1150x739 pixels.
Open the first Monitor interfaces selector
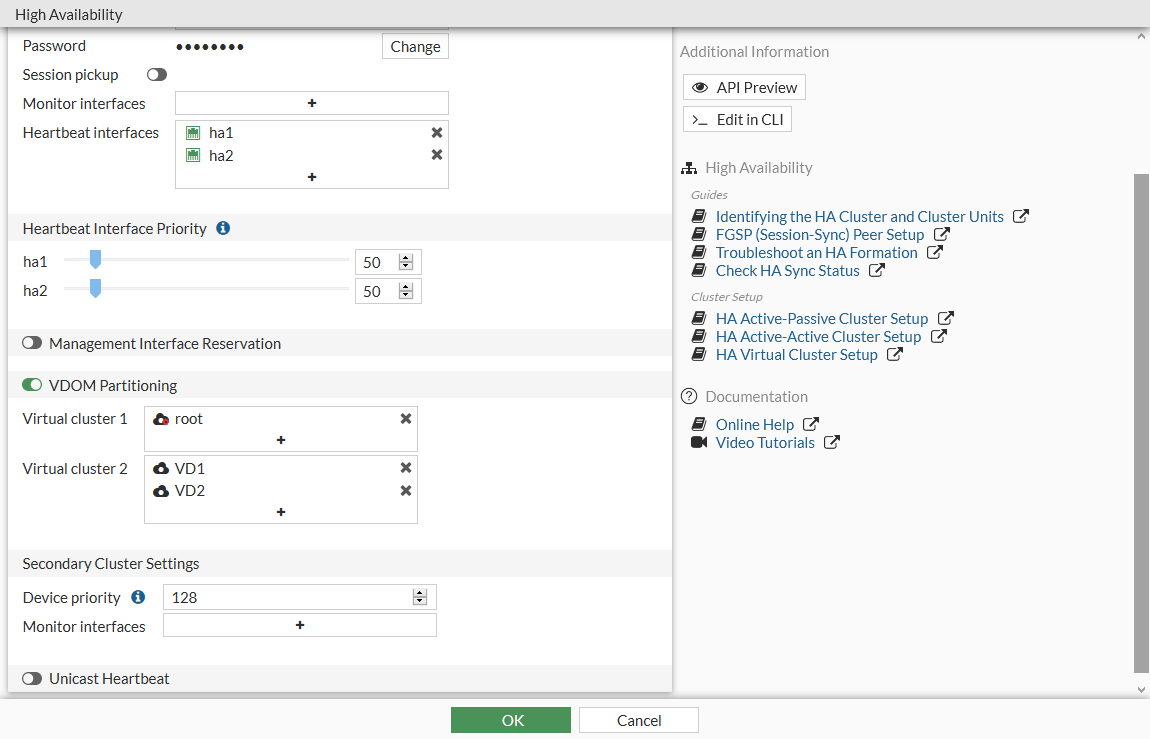click(x=312, y=103)
